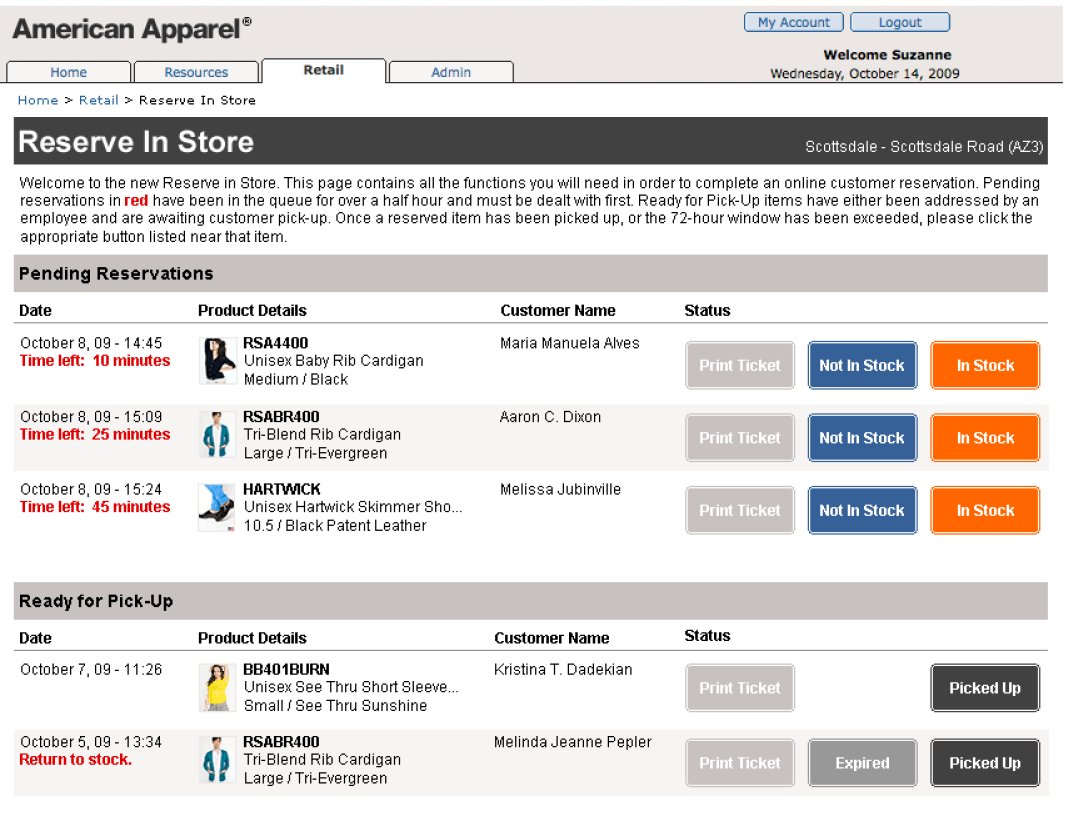Click the 'Time left: 25 minutes' warning

(x=95, y=435)
